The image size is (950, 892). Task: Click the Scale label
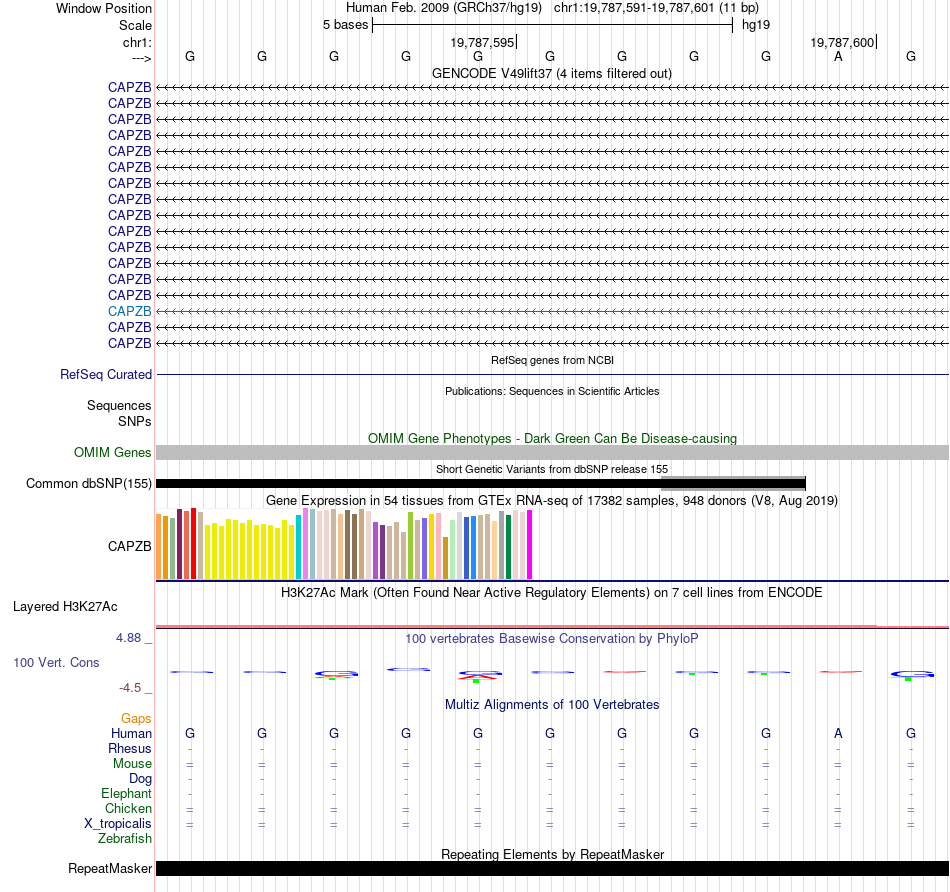135,25
